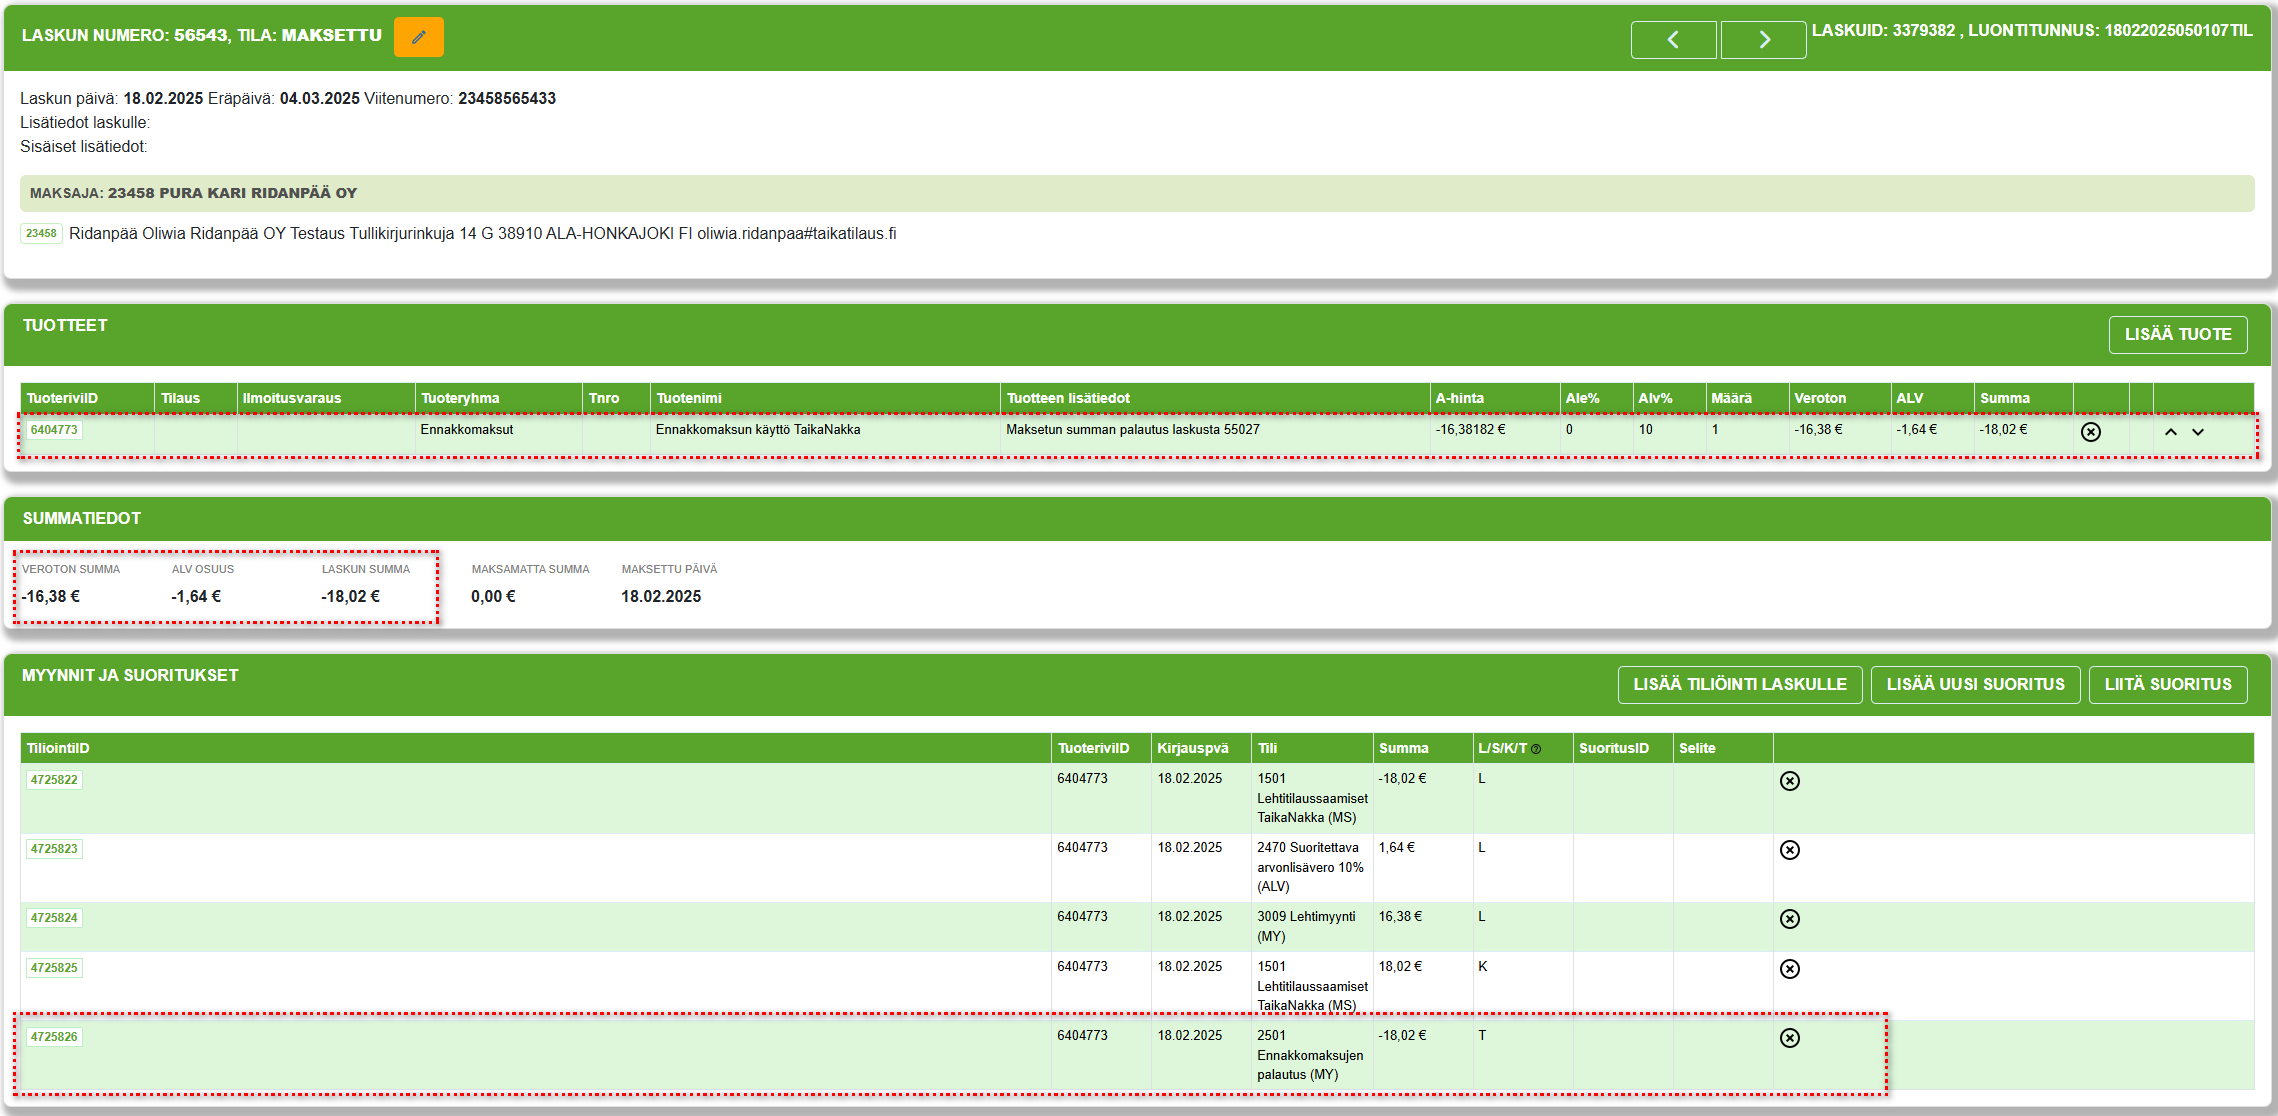Open posting ID 4725822 link
The image size is (2278, 1116).
[x=54, y=780]
